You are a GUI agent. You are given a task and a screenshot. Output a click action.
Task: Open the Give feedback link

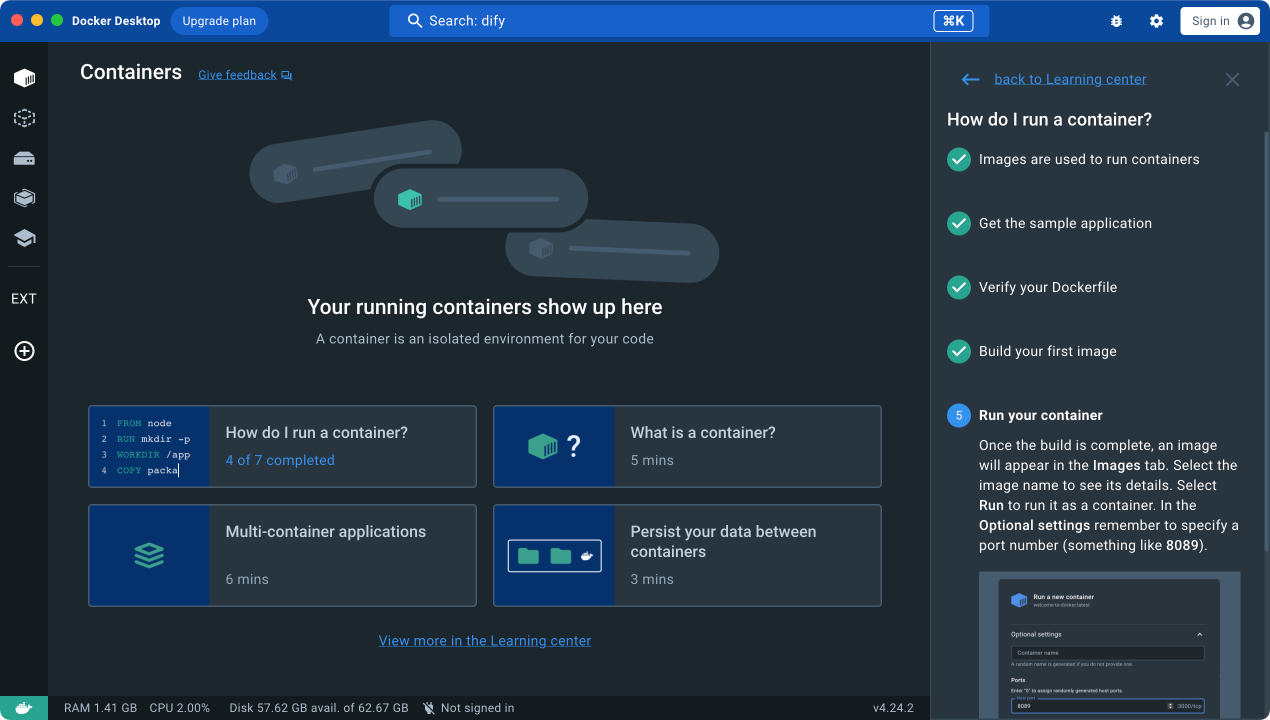click(237, 75)
